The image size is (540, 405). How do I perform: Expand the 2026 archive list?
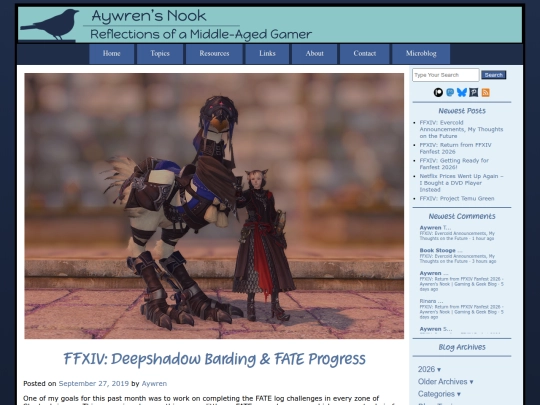[x=429, y=369]
